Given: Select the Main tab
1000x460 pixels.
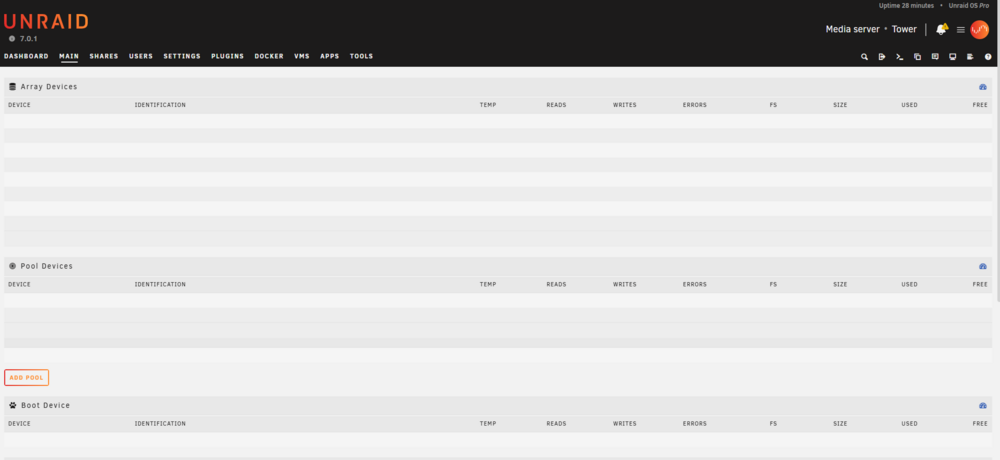Looking at the screenshot, I should click(69, 56).
